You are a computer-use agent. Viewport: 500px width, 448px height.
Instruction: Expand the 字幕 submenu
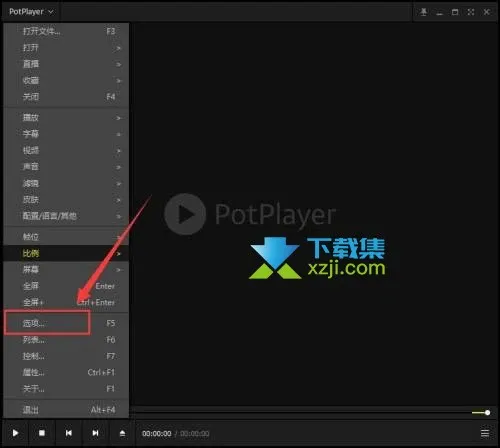66,134
